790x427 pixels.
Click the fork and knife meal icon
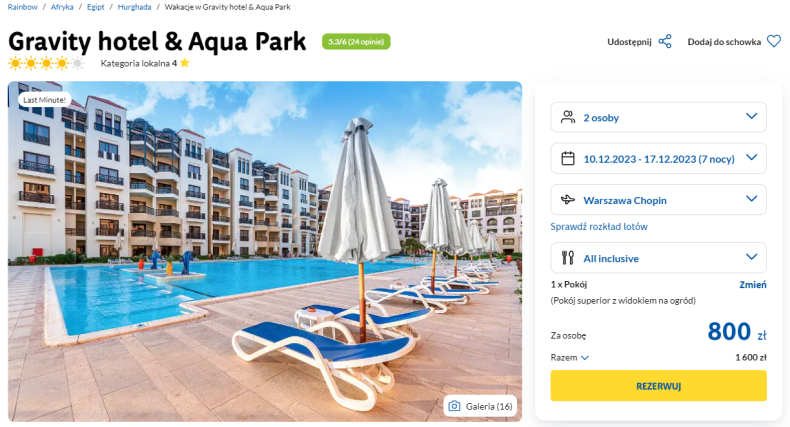(568, 258)
